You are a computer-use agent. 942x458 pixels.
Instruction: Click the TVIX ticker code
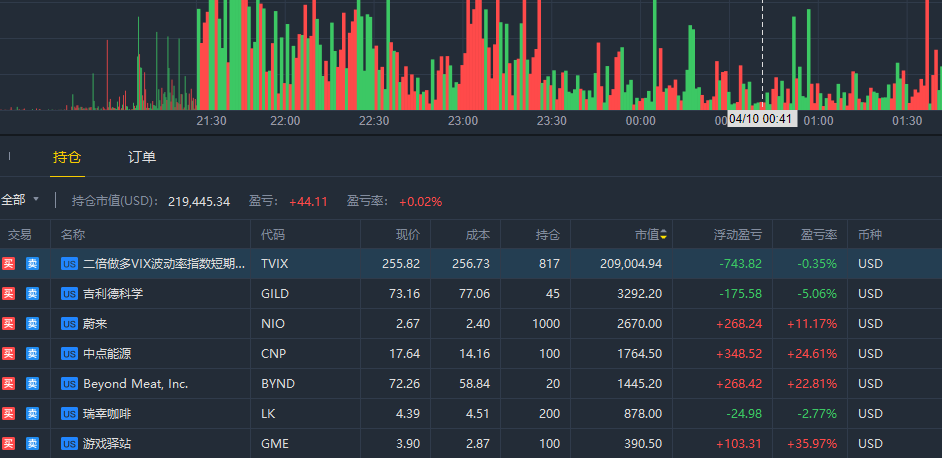click(x=275, y=264)
